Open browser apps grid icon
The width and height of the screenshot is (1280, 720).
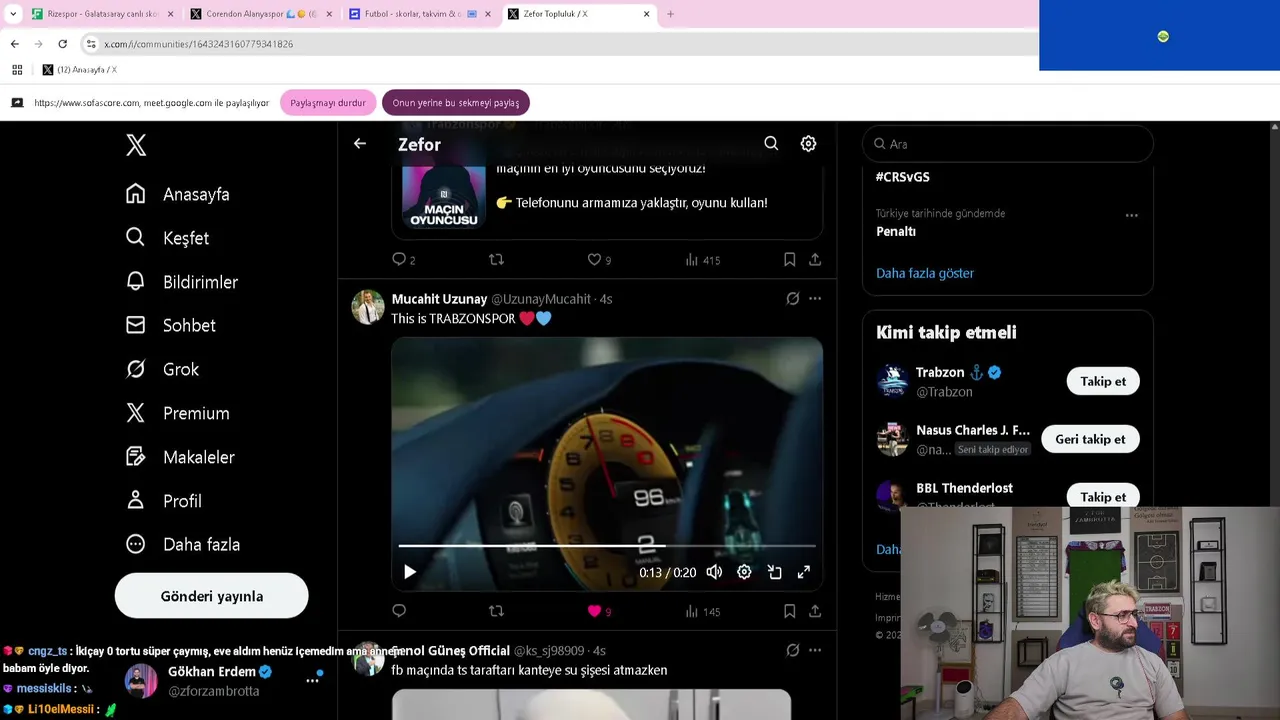coord(17,70)
